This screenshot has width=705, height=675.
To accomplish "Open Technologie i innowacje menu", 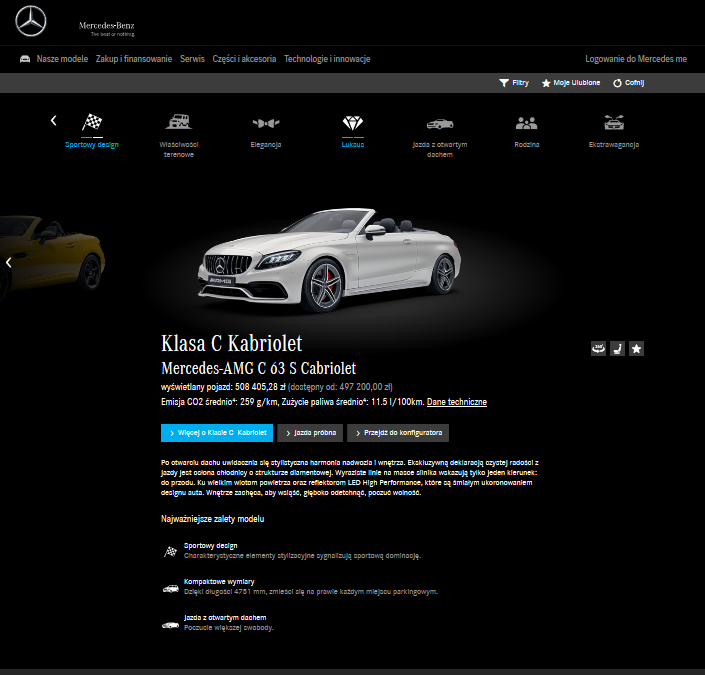I will [x=327, y=59].
